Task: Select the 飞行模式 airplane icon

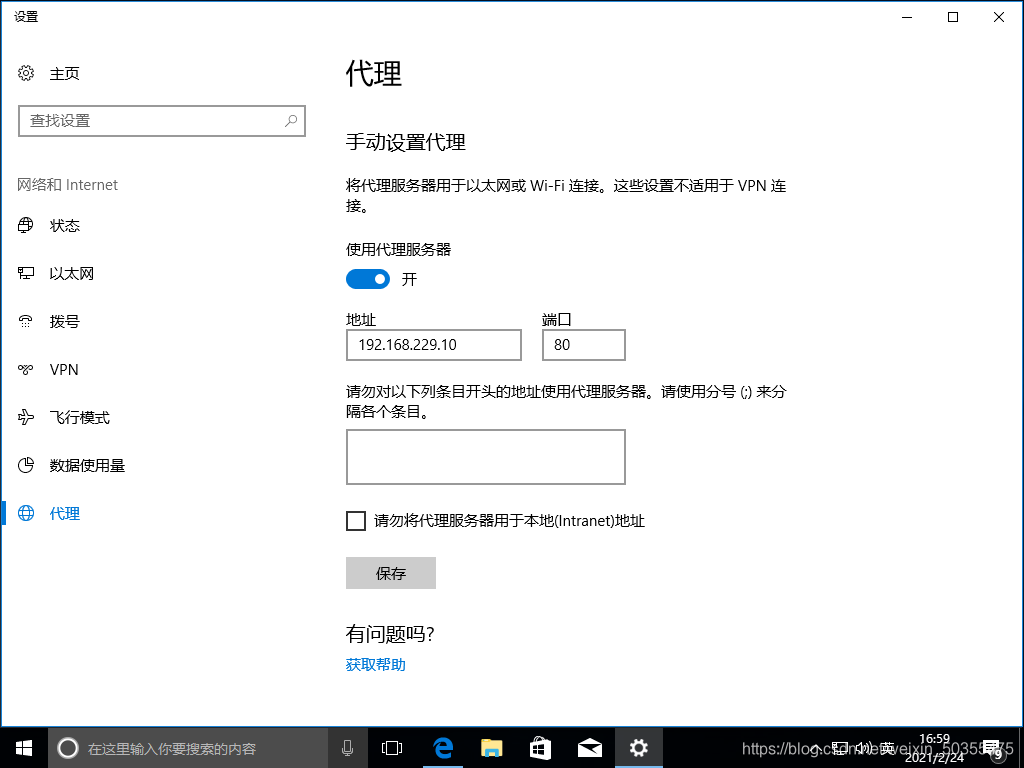Action: pyautogui.click(x=26, y=417)
